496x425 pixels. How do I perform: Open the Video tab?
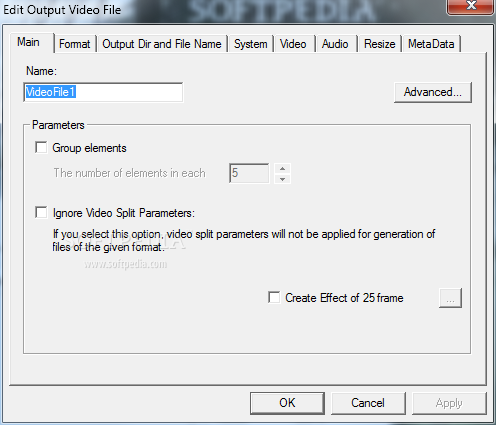point(293,44)
